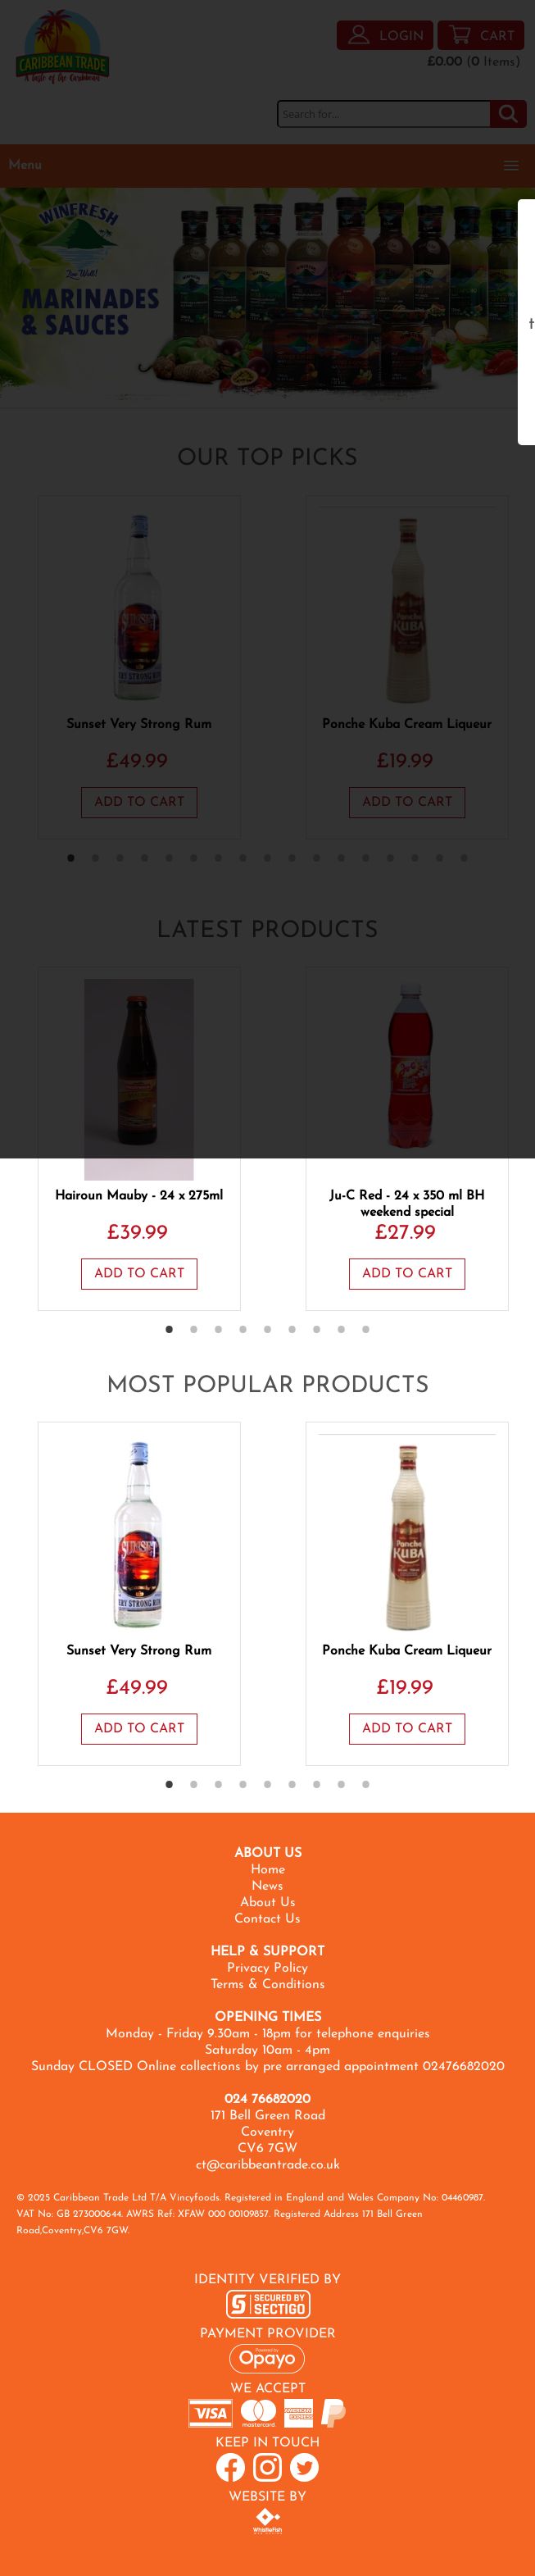Image resolution: width=535 pixels, height=2576 pixels.
Task: Click the ct@caribbeantrade.co.uk email link
Action: tap(267, 2164)
